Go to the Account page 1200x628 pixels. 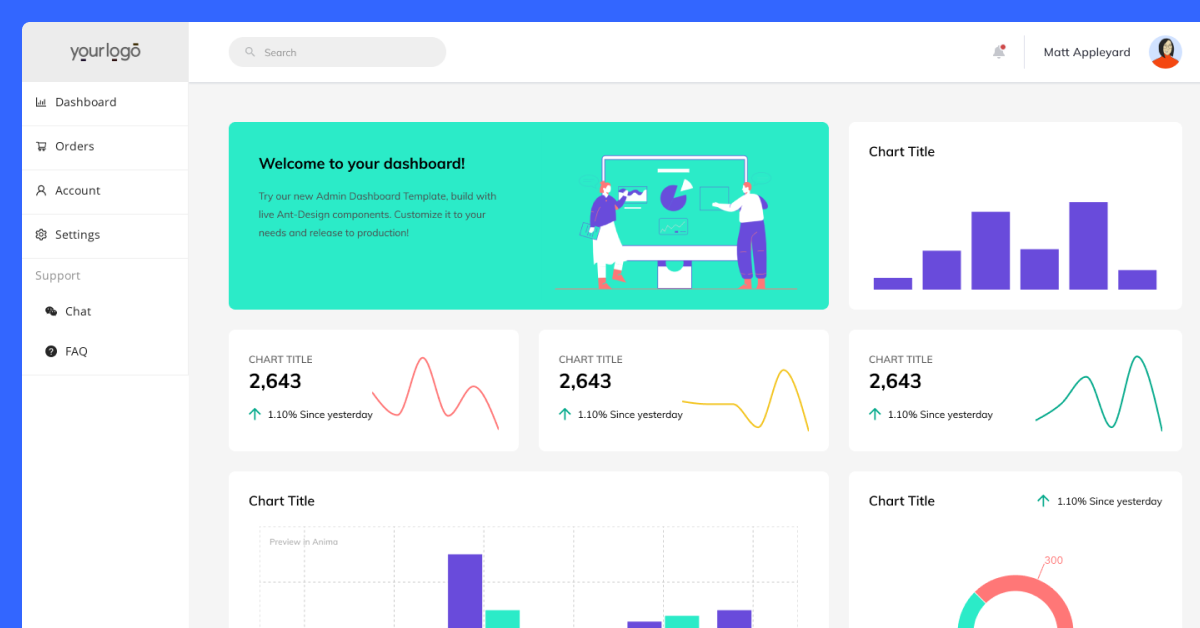tap(77, 190)
